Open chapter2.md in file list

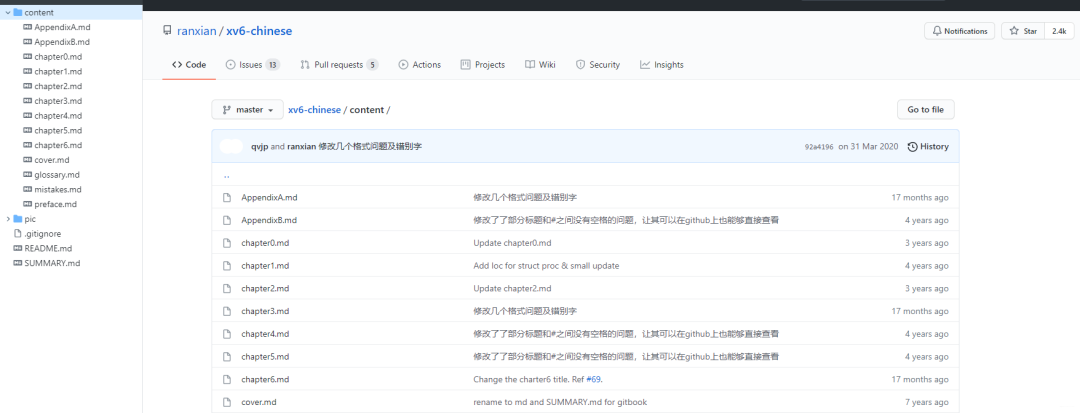coord(265,288)
